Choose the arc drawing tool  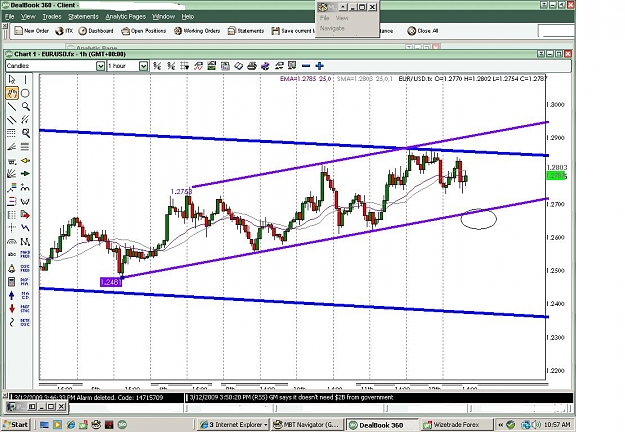click(12, 242)
